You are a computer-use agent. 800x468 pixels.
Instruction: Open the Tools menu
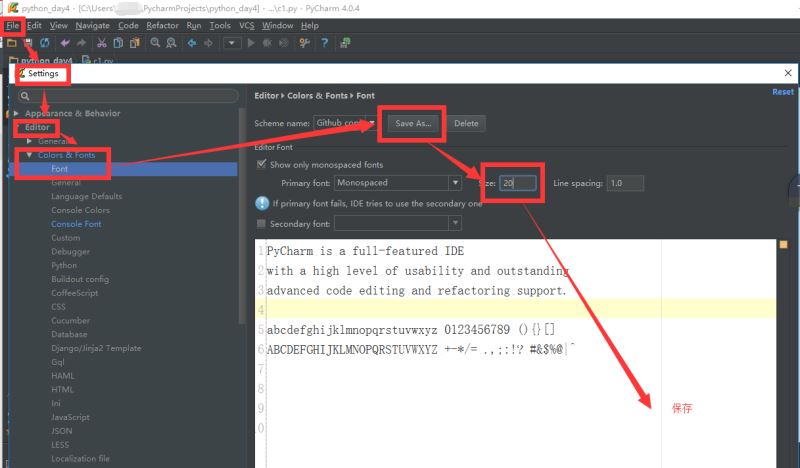click(x=220, y=26)
